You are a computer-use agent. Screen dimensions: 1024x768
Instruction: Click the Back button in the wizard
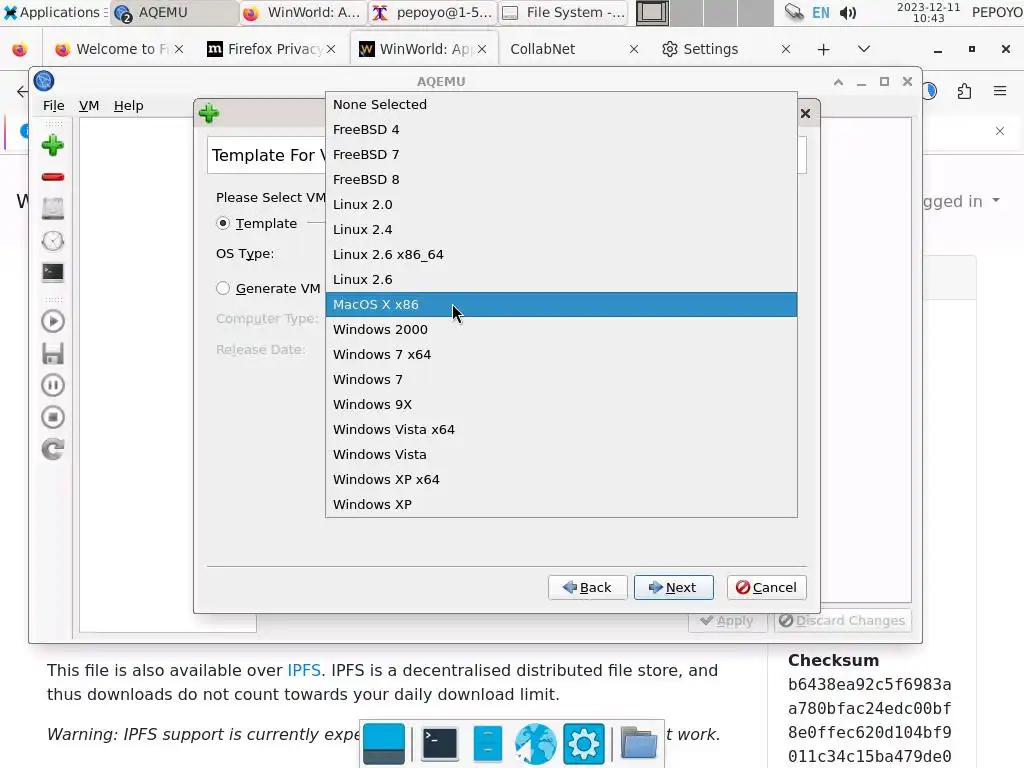tap(588, 587)
